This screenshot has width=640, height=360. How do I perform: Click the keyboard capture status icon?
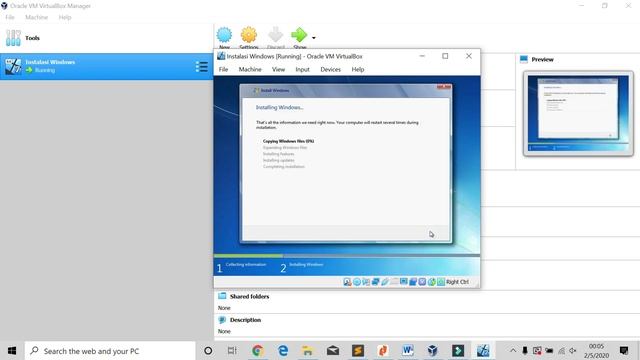click(x=441, y=282)
